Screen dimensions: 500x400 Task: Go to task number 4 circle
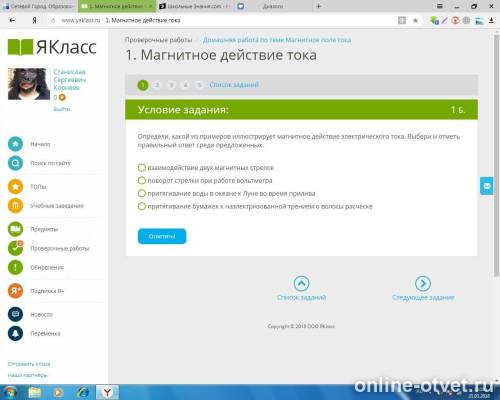click(185, 85)
